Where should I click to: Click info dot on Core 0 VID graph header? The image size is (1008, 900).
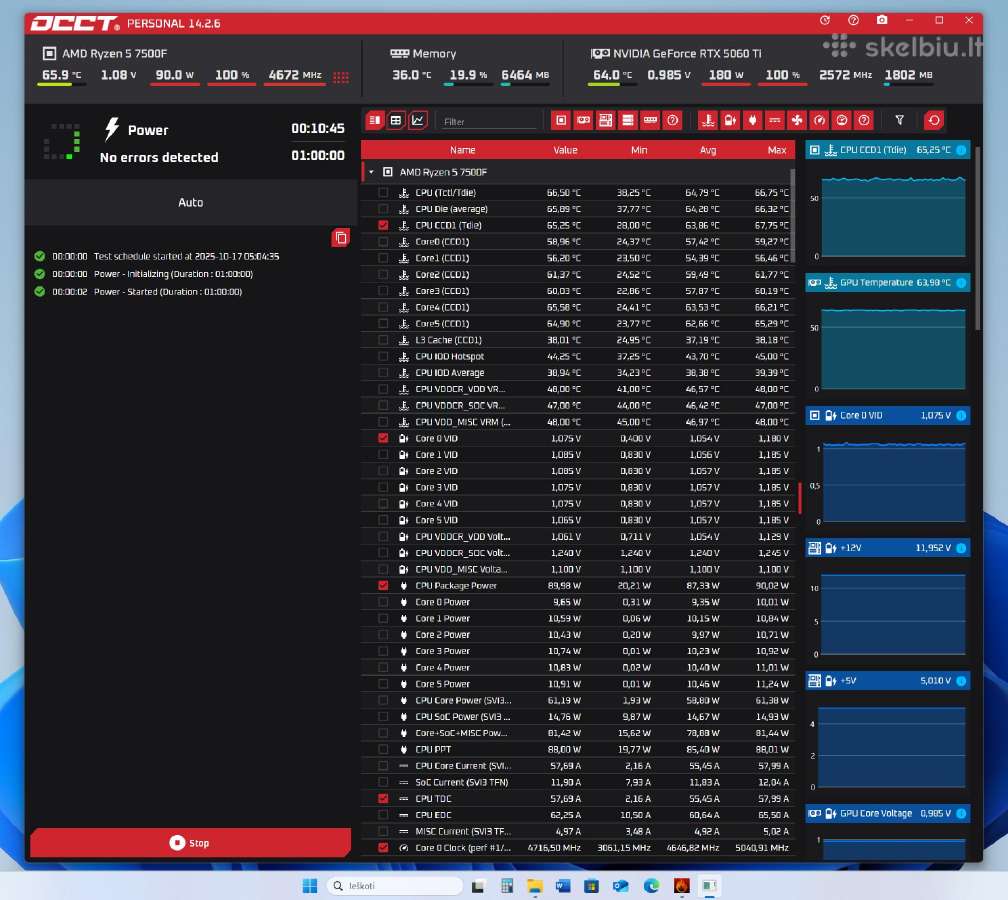(961, 415)
